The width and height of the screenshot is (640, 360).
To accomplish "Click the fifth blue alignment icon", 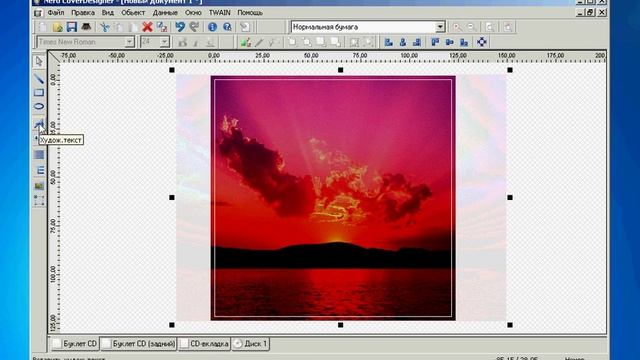I will point(449,42).
